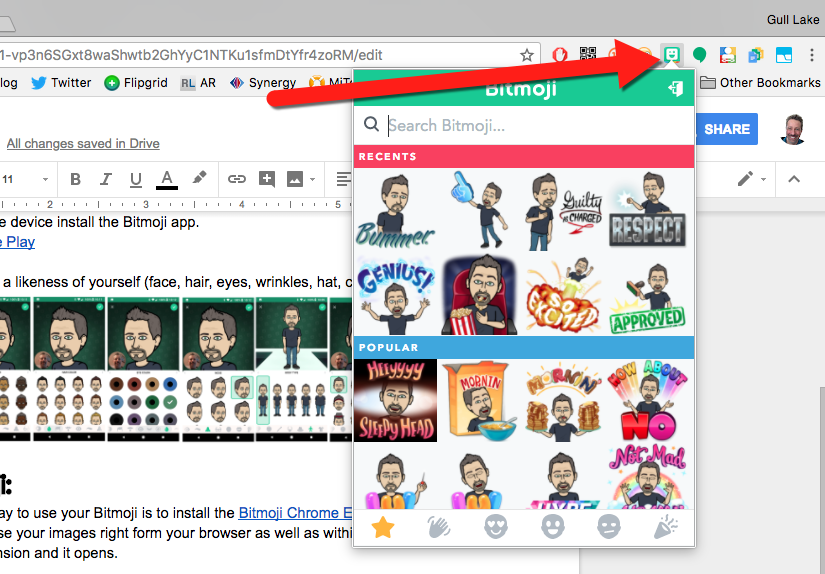Image resolution: width=825 pixels, height=574 pixels.
Task: Select the foam finger Bitmoji sticker
Action: point(479,209)
